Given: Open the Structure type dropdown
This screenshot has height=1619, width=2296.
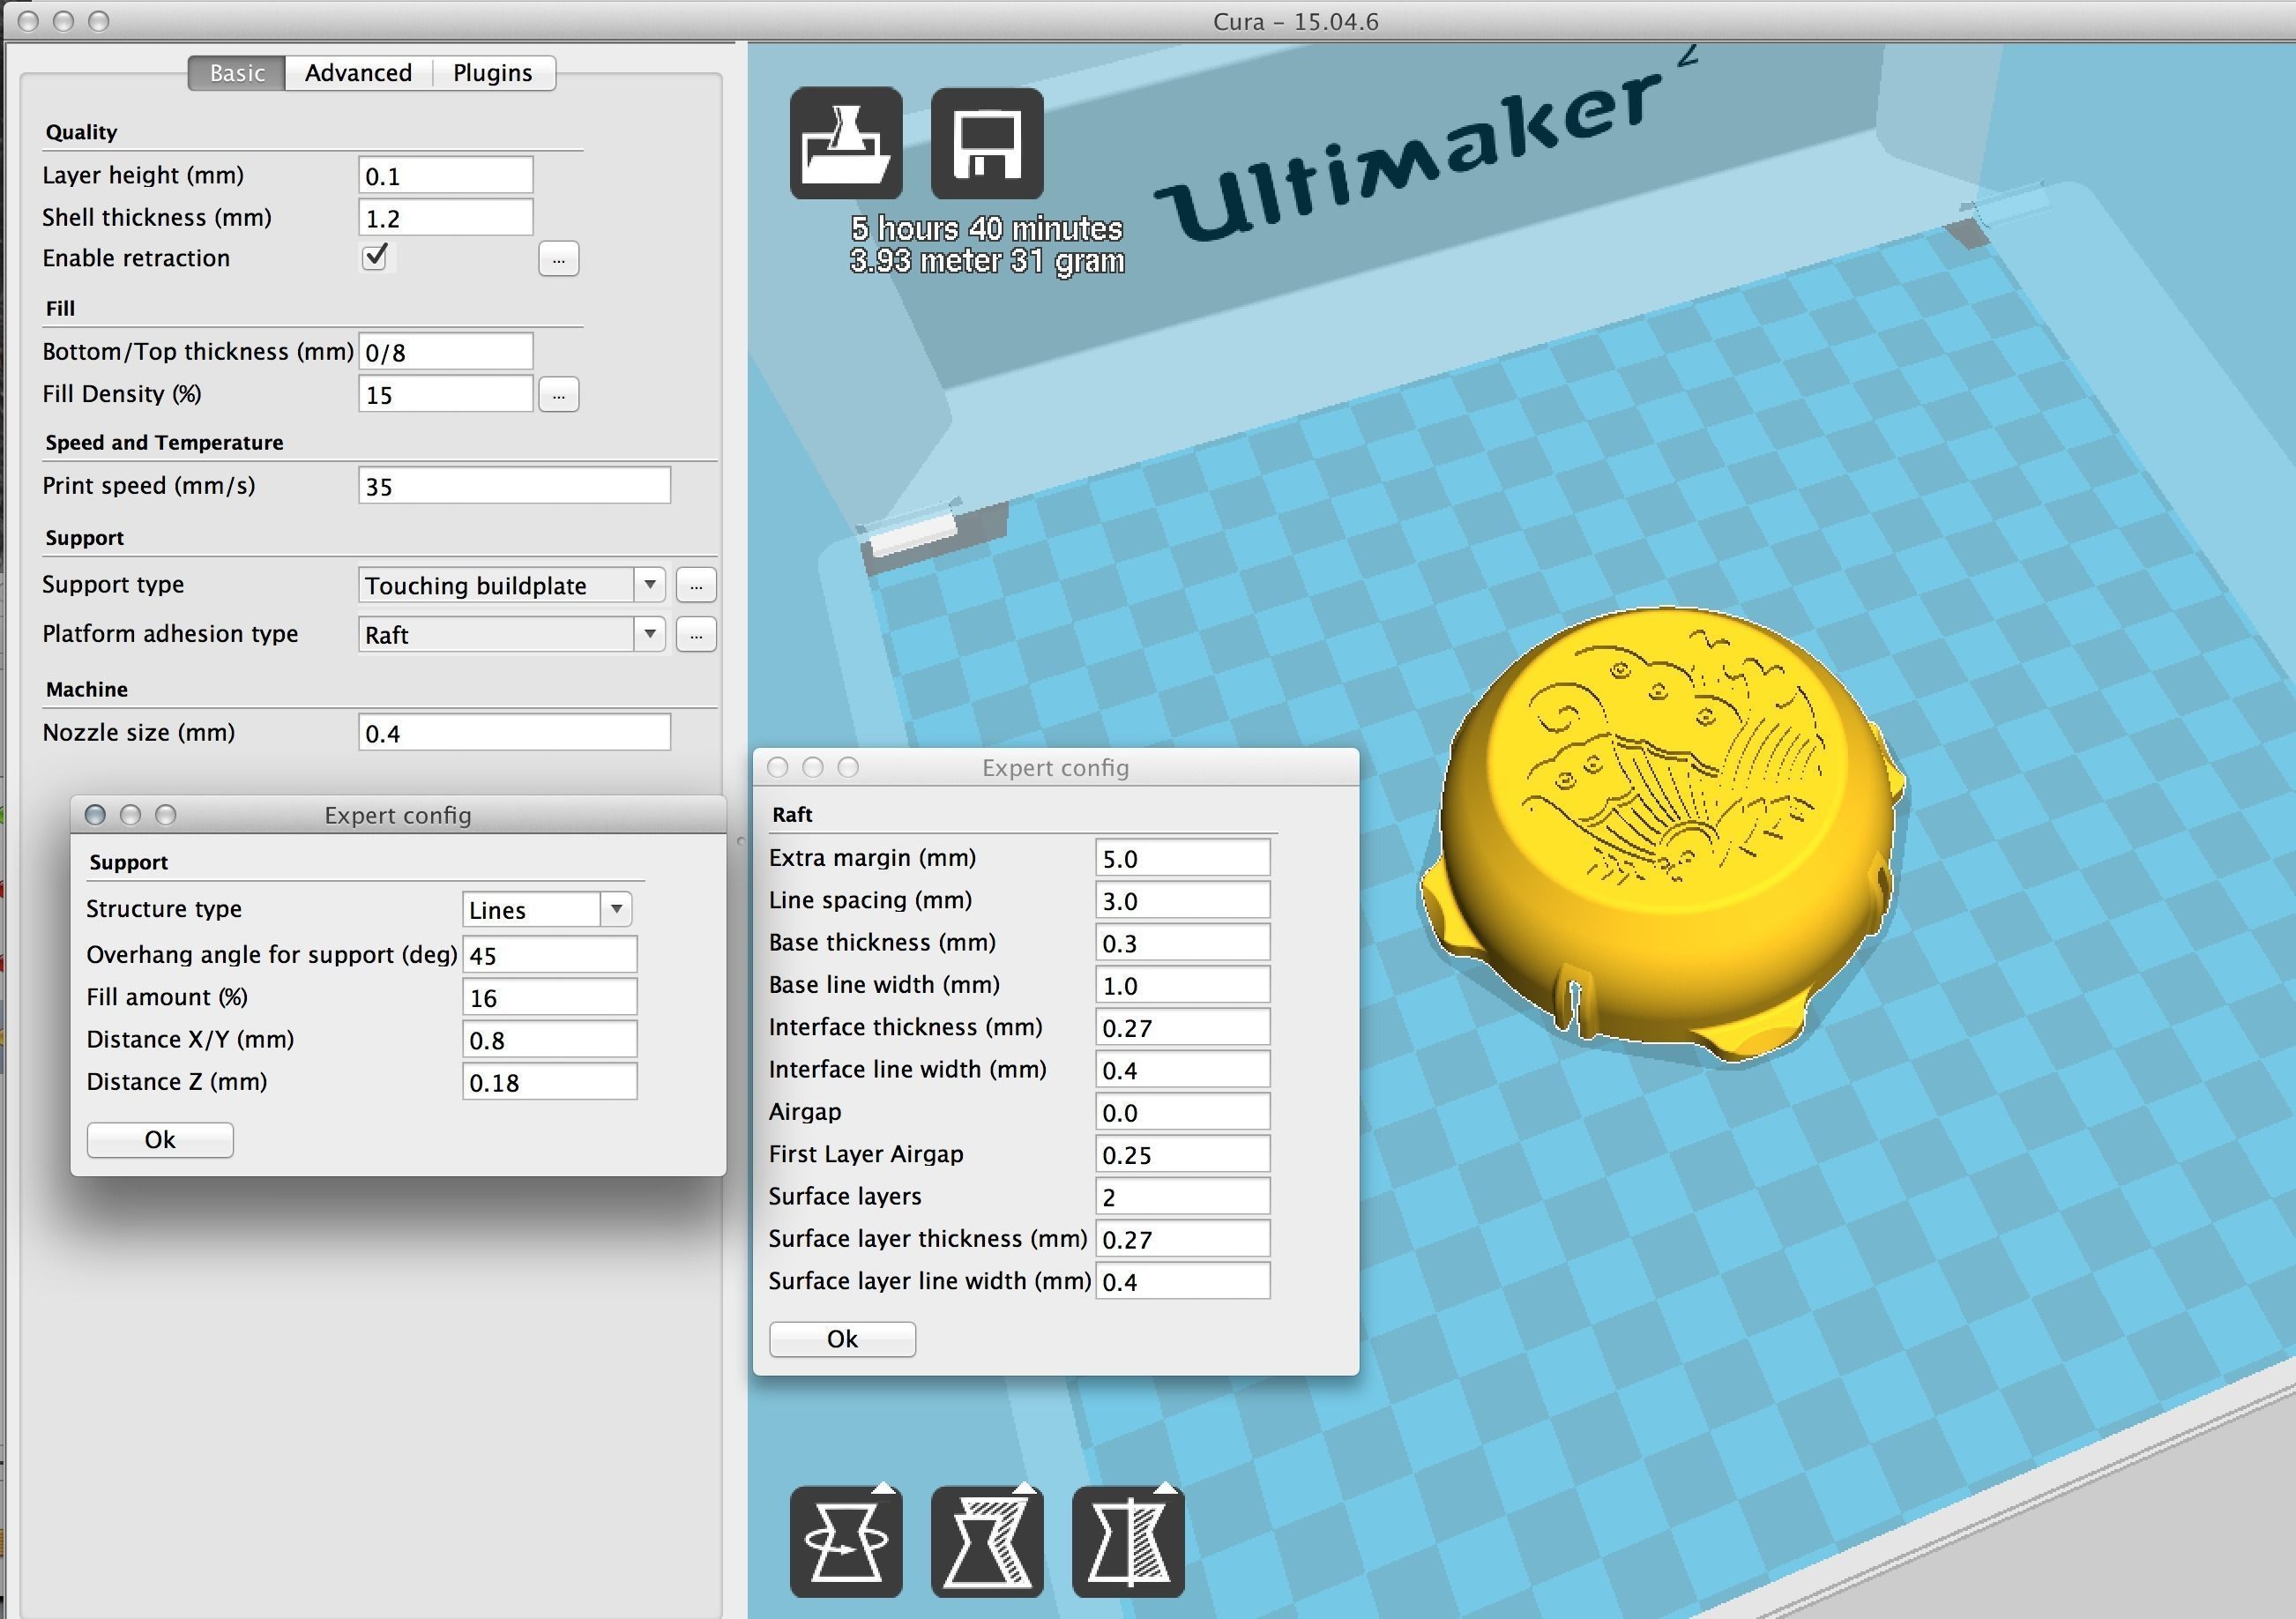Looking at the screenshot, I should 616,909.
